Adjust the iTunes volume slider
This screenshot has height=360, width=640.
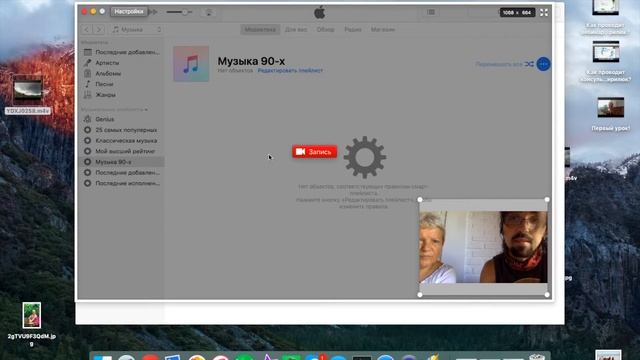179,12
